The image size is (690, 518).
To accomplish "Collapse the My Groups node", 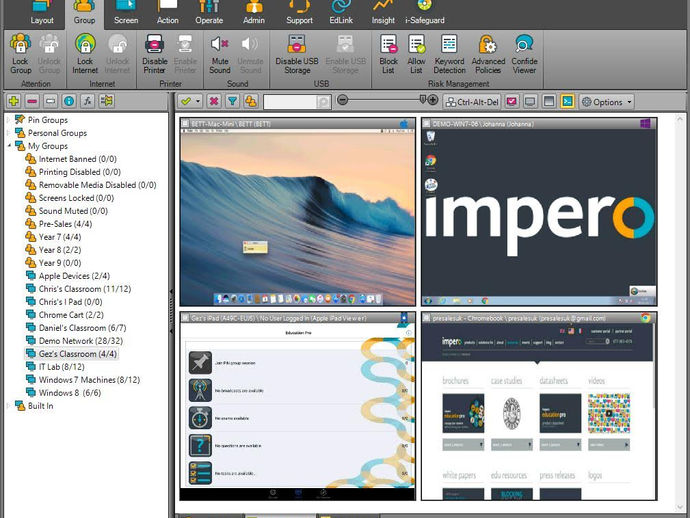I will pyautogui.click(x=8, y=146).
